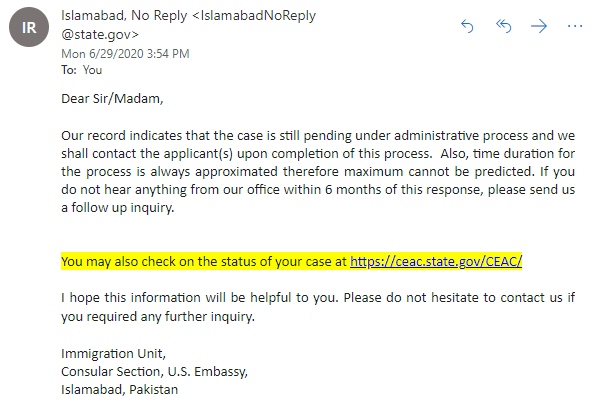Click the sentence starting 'Our record indicates'
Image resolution: width=597 pixels, height=404 pixels.
click(318, 145)
